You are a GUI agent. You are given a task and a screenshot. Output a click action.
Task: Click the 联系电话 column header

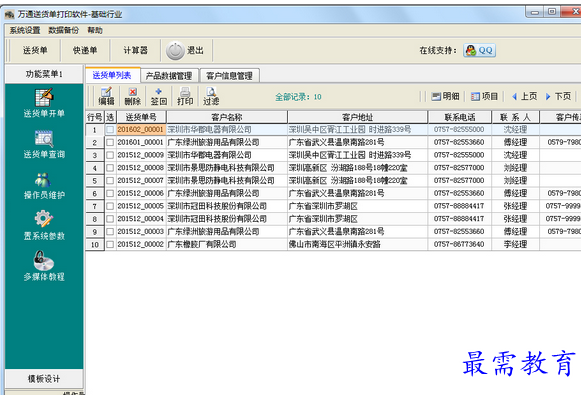click(x=460, y=117)
